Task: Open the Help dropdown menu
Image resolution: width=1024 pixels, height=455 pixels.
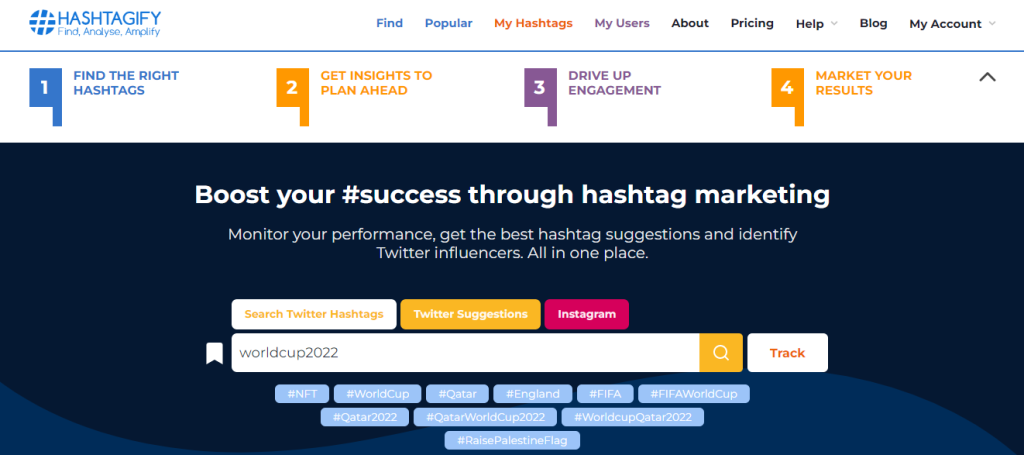Action: click(x=816, y=24)
